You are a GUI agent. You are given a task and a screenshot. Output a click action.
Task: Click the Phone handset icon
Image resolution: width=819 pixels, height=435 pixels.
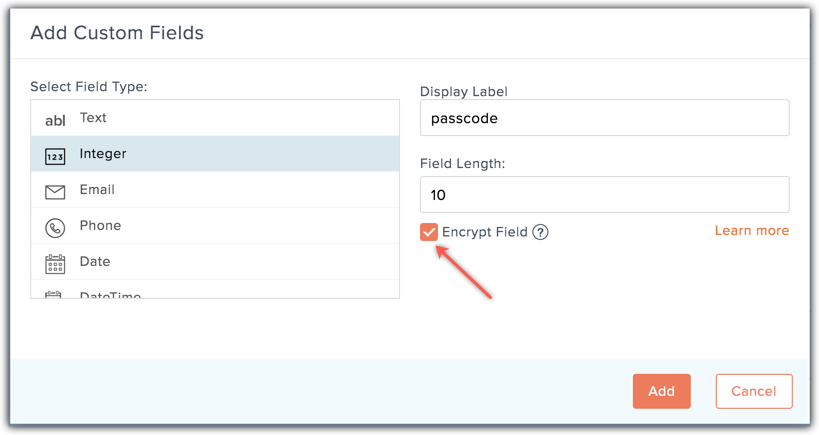click(x=55, y=228)
